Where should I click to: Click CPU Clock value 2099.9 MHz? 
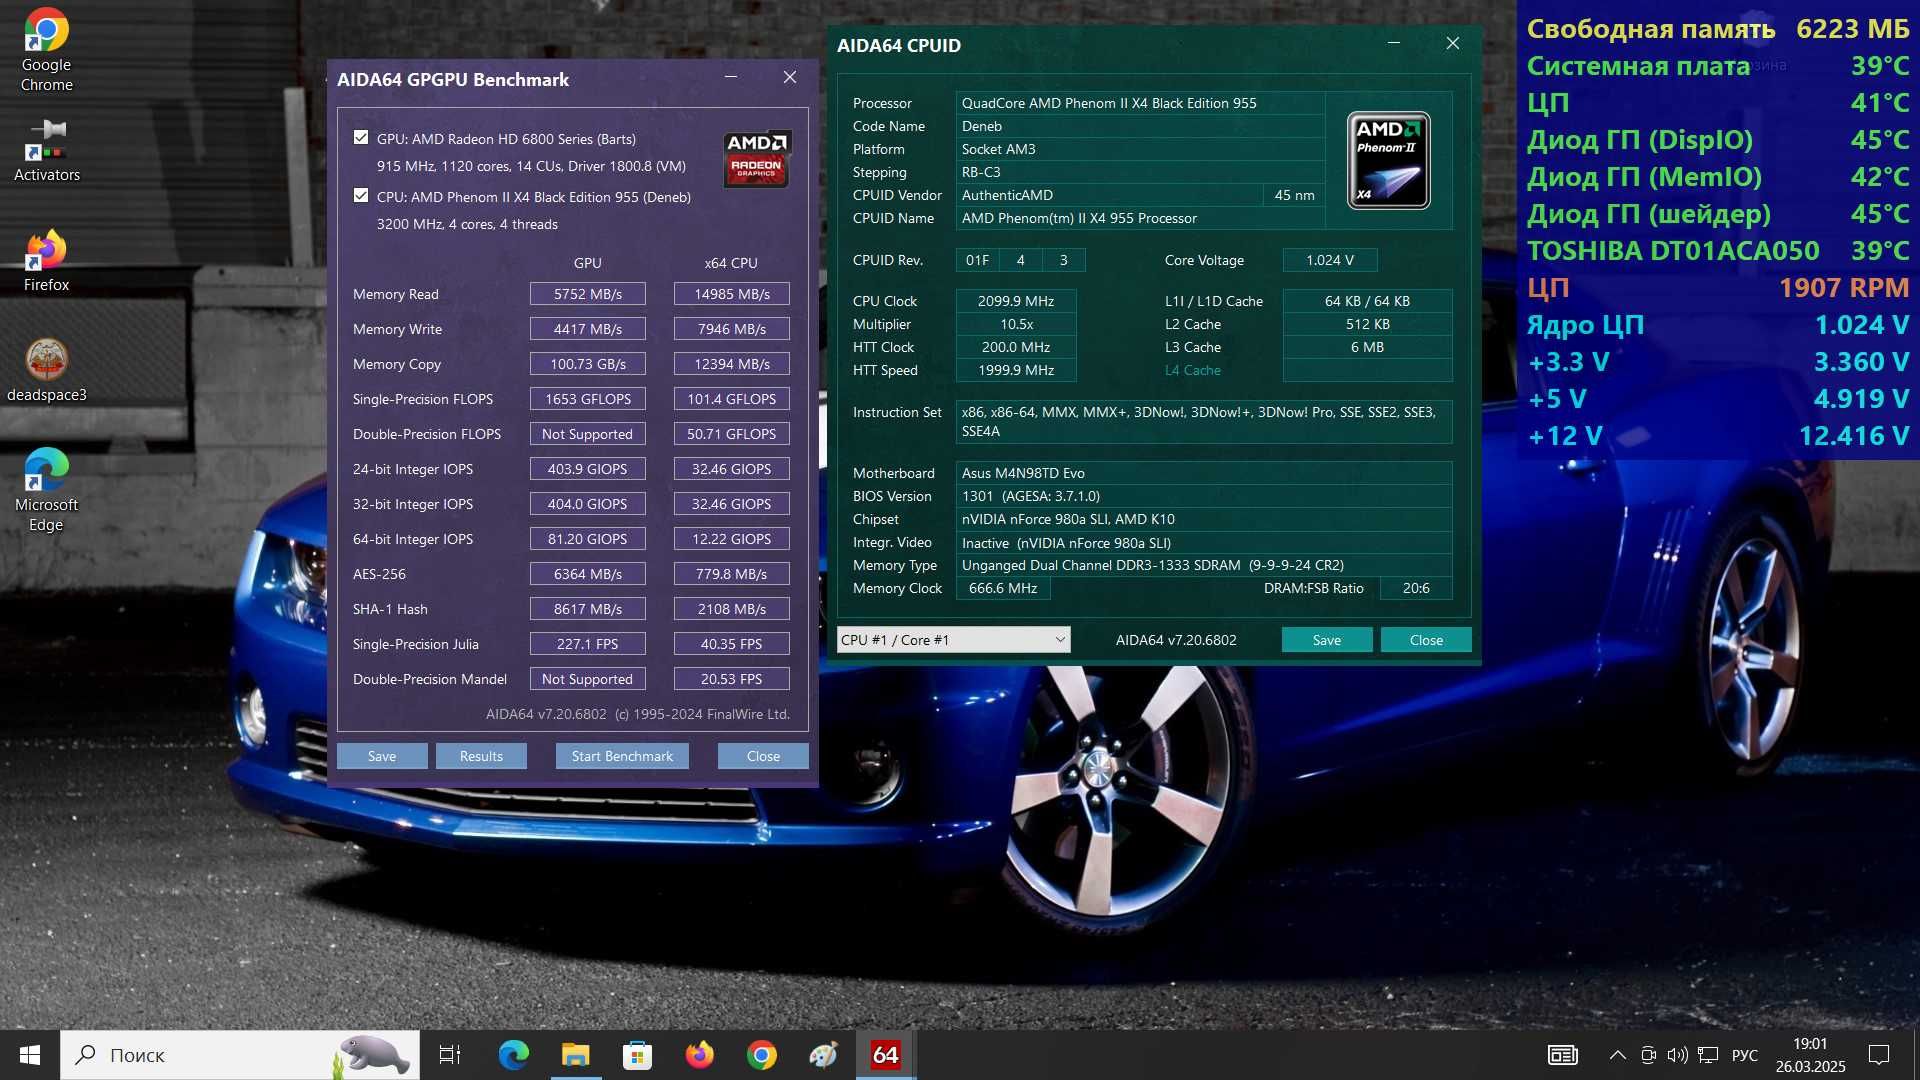[x=1016, y=301]
